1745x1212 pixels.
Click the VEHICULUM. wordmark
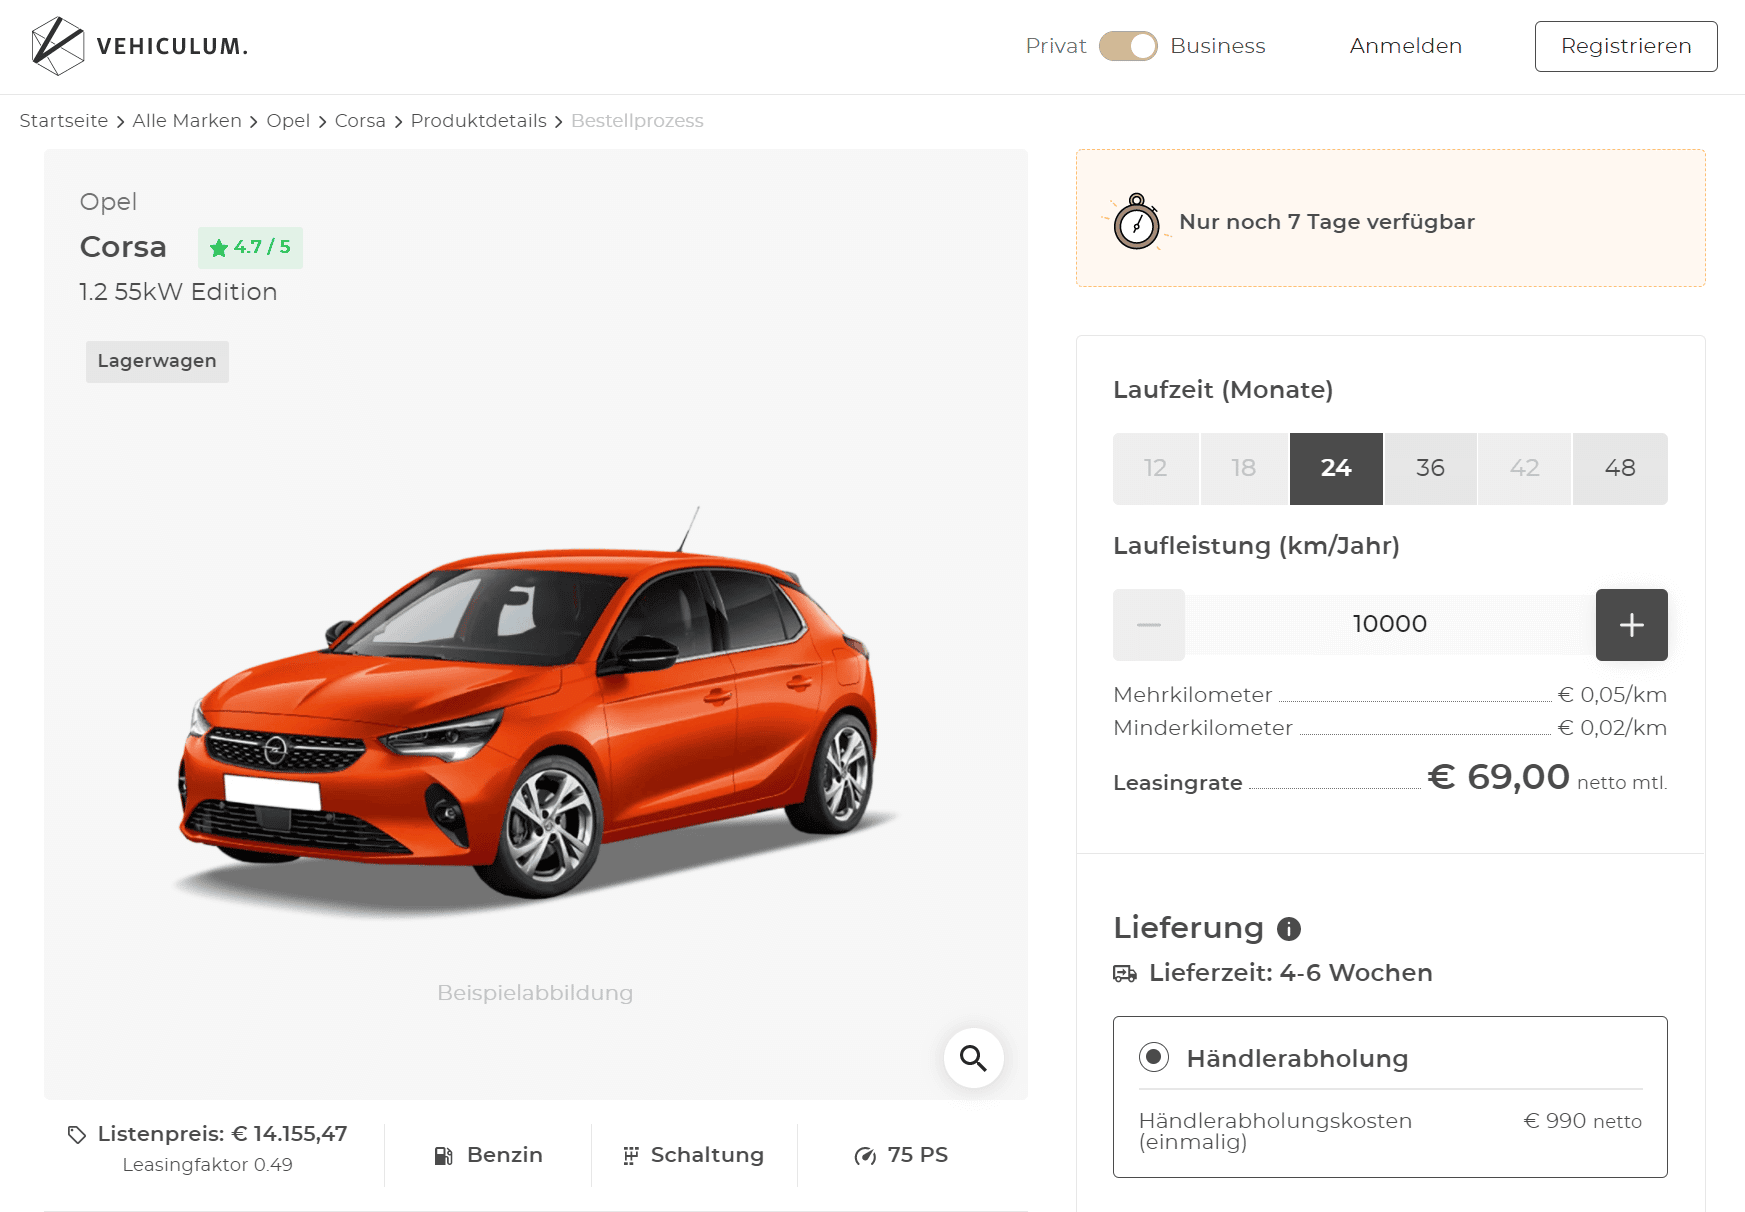(172, 46)
